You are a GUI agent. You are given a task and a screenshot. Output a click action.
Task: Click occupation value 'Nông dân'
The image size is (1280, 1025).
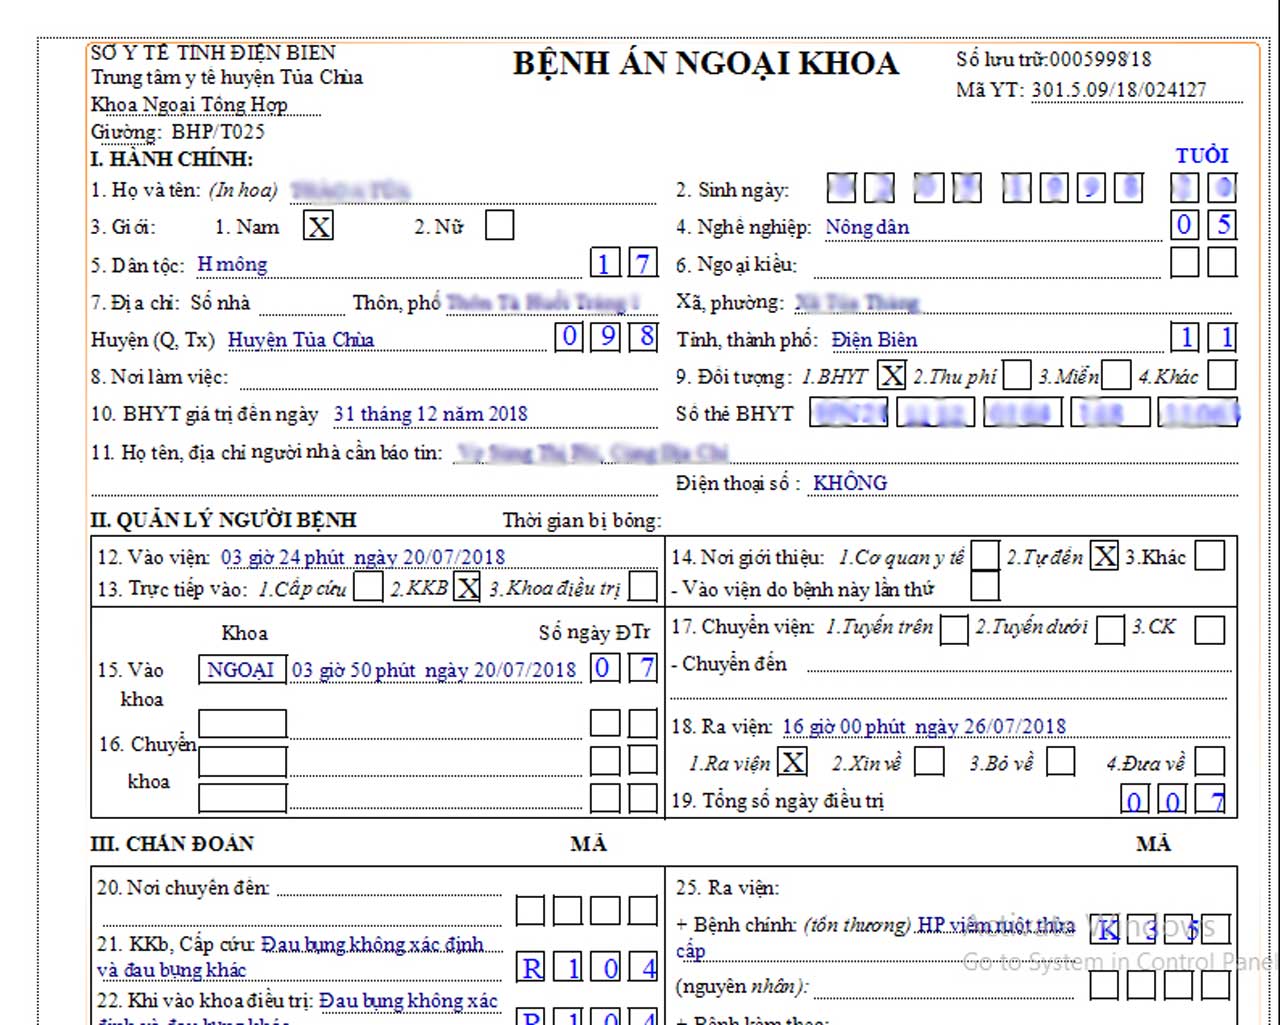coord(867,227)
